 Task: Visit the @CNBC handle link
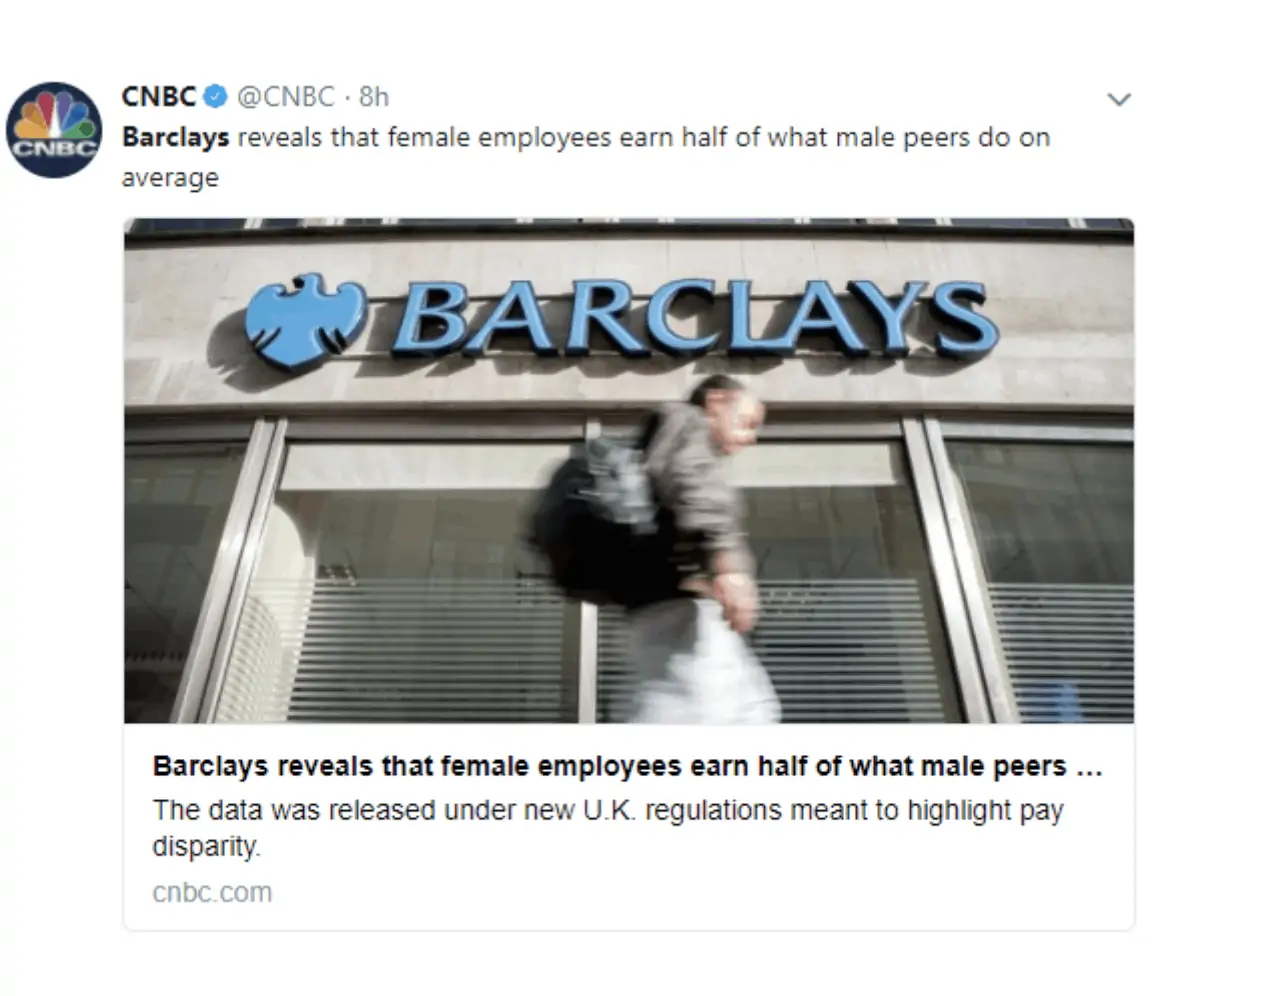click(285, 97)
